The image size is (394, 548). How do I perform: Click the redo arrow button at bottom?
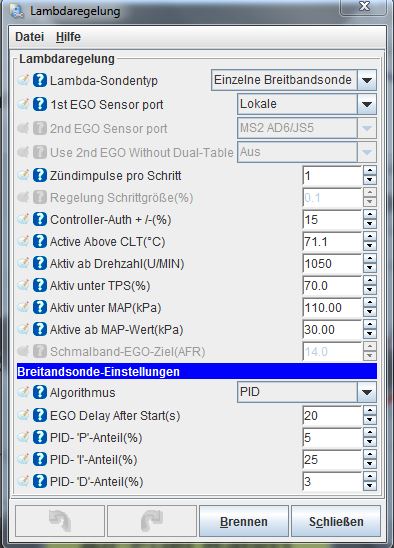[152, 521]
